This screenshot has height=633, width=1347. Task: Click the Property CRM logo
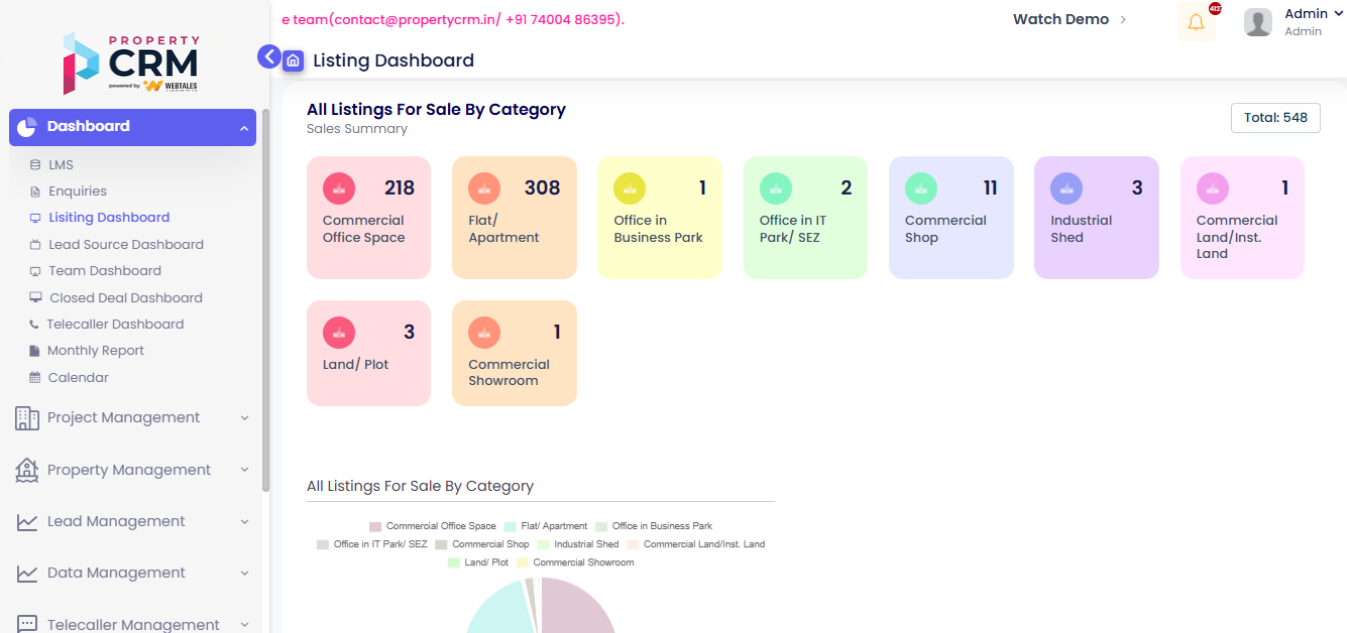click(131, 64)
